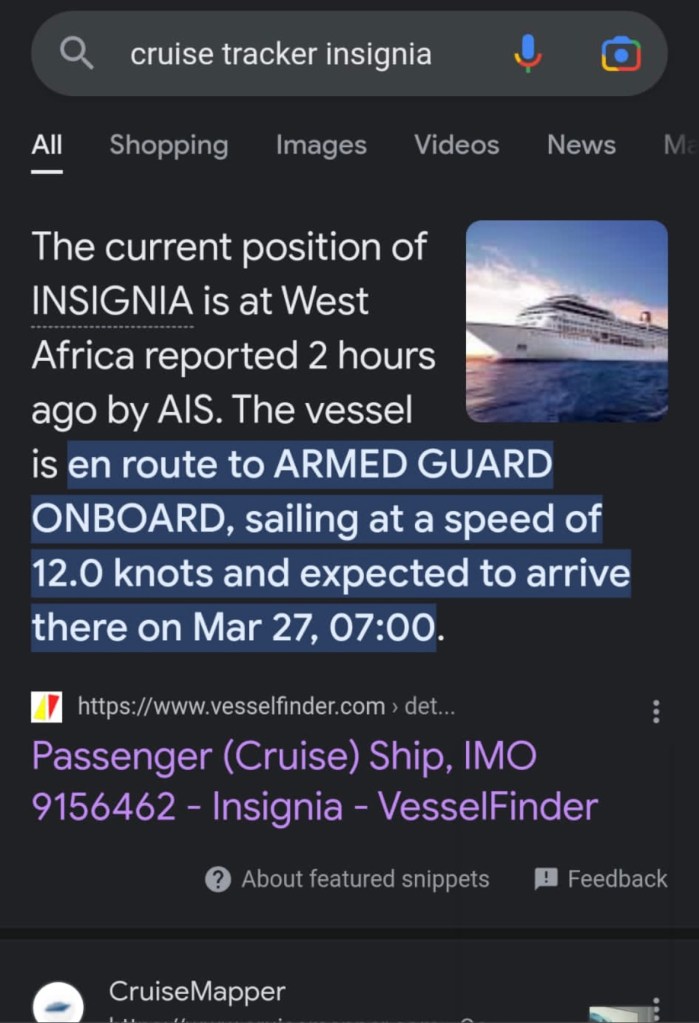Open the cruise ship thumbnail image
The height and width of the screenshot is (1023, 699).
[x=566, y=321]
